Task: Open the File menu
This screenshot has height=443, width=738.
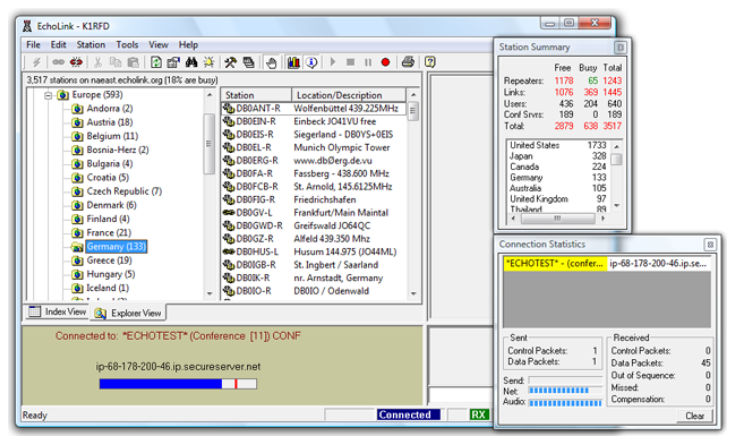Action: click(x=33, y=45)
